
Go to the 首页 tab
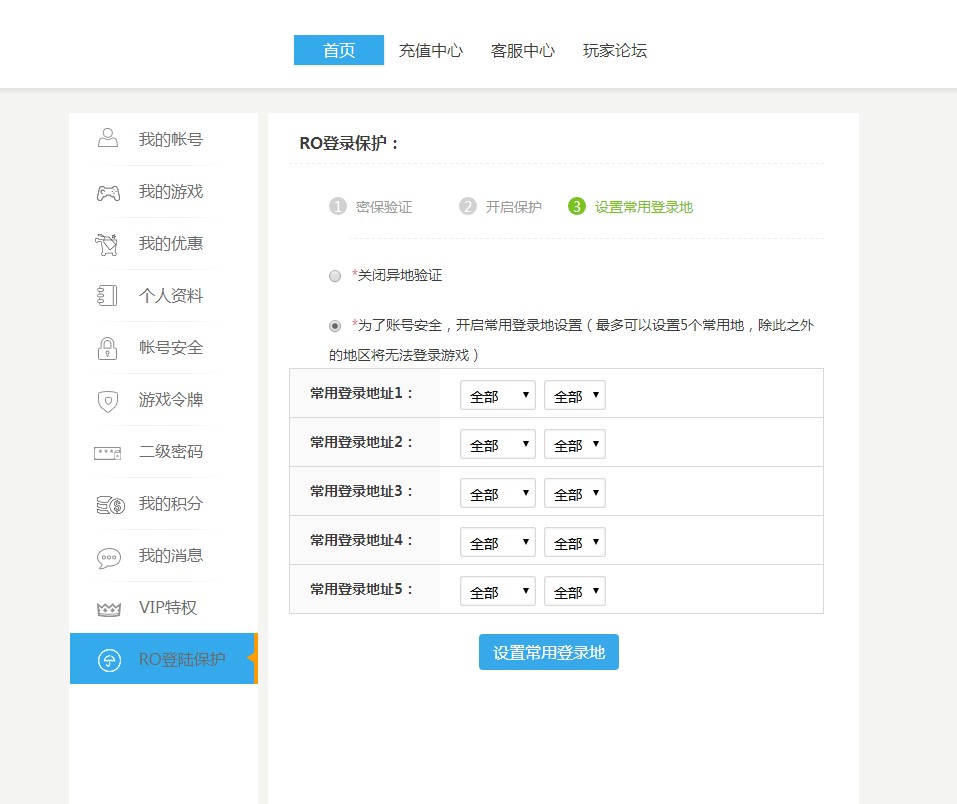(339, 50)
